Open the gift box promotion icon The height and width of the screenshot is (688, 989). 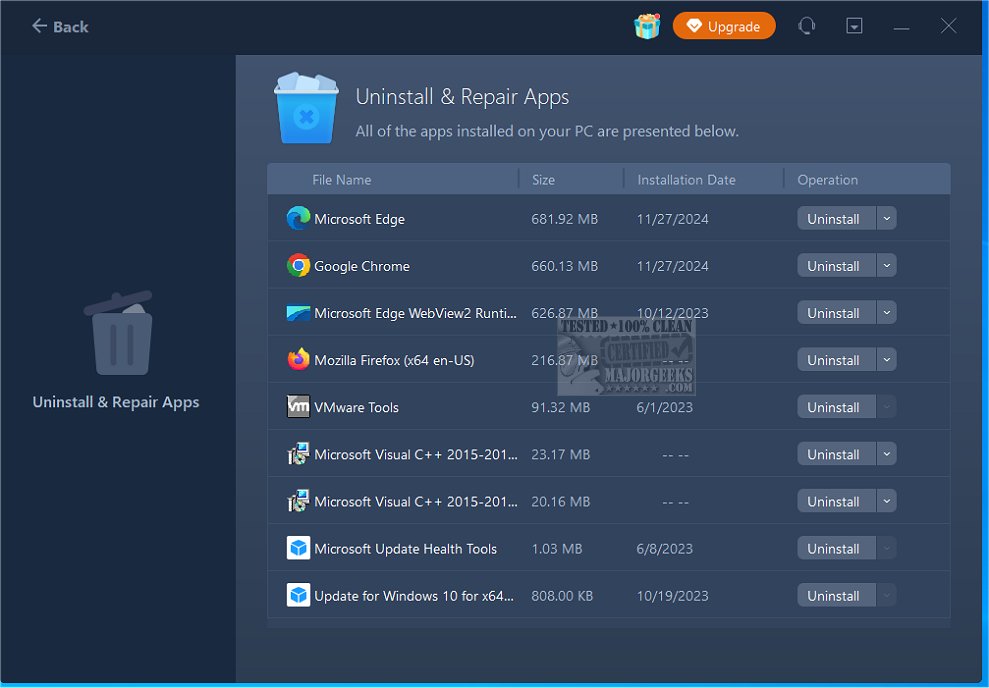pos(647,26)
